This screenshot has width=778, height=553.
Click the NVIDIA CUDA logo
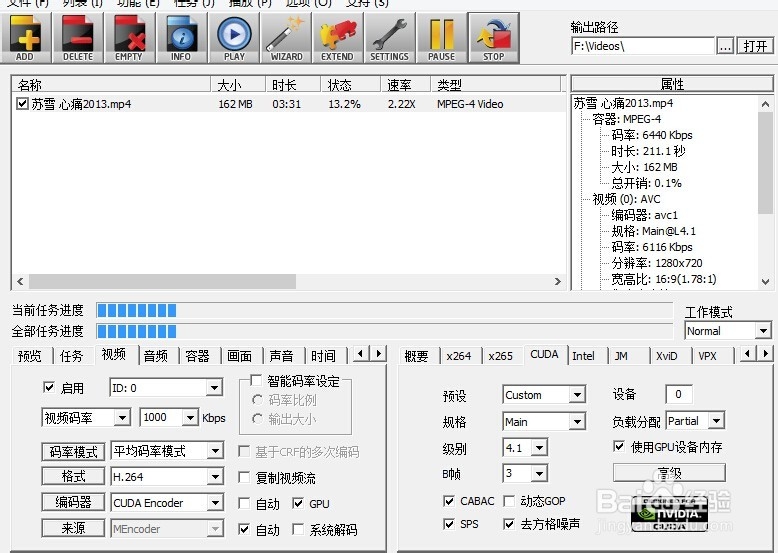click(x=669, y=515)
